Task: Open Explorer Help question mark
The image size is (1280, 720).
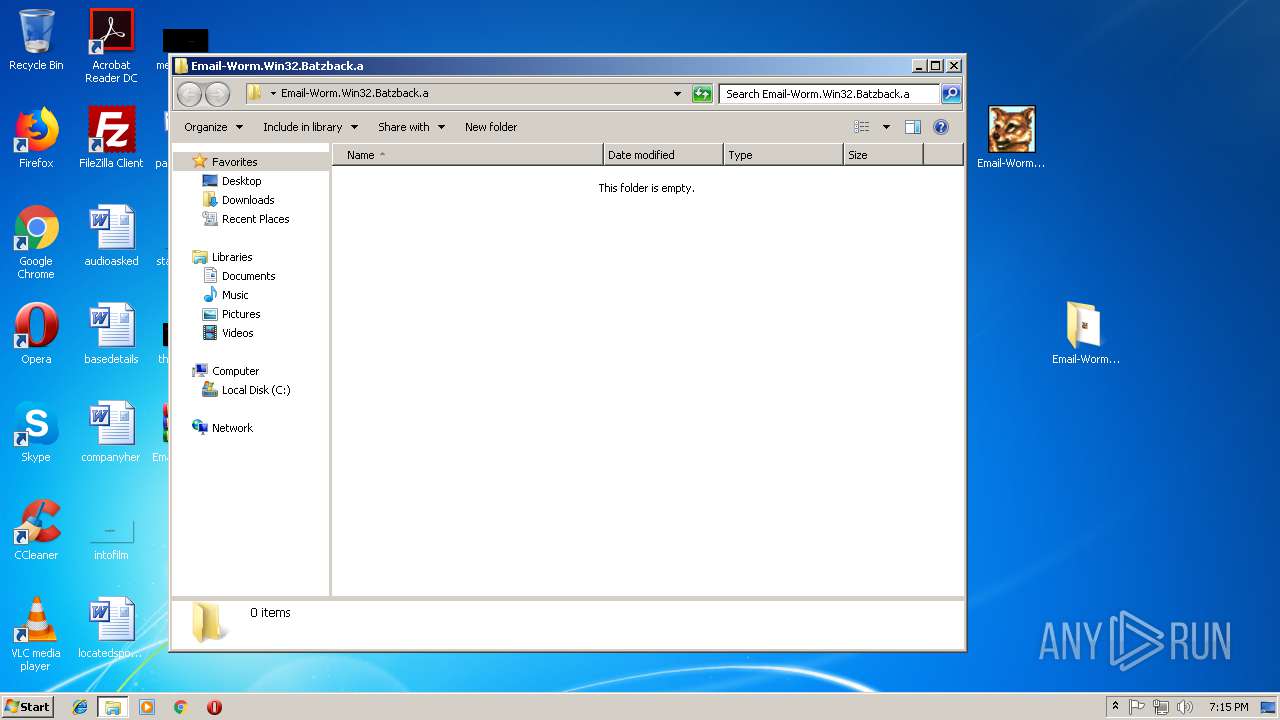Action: (x=940, y=127)
